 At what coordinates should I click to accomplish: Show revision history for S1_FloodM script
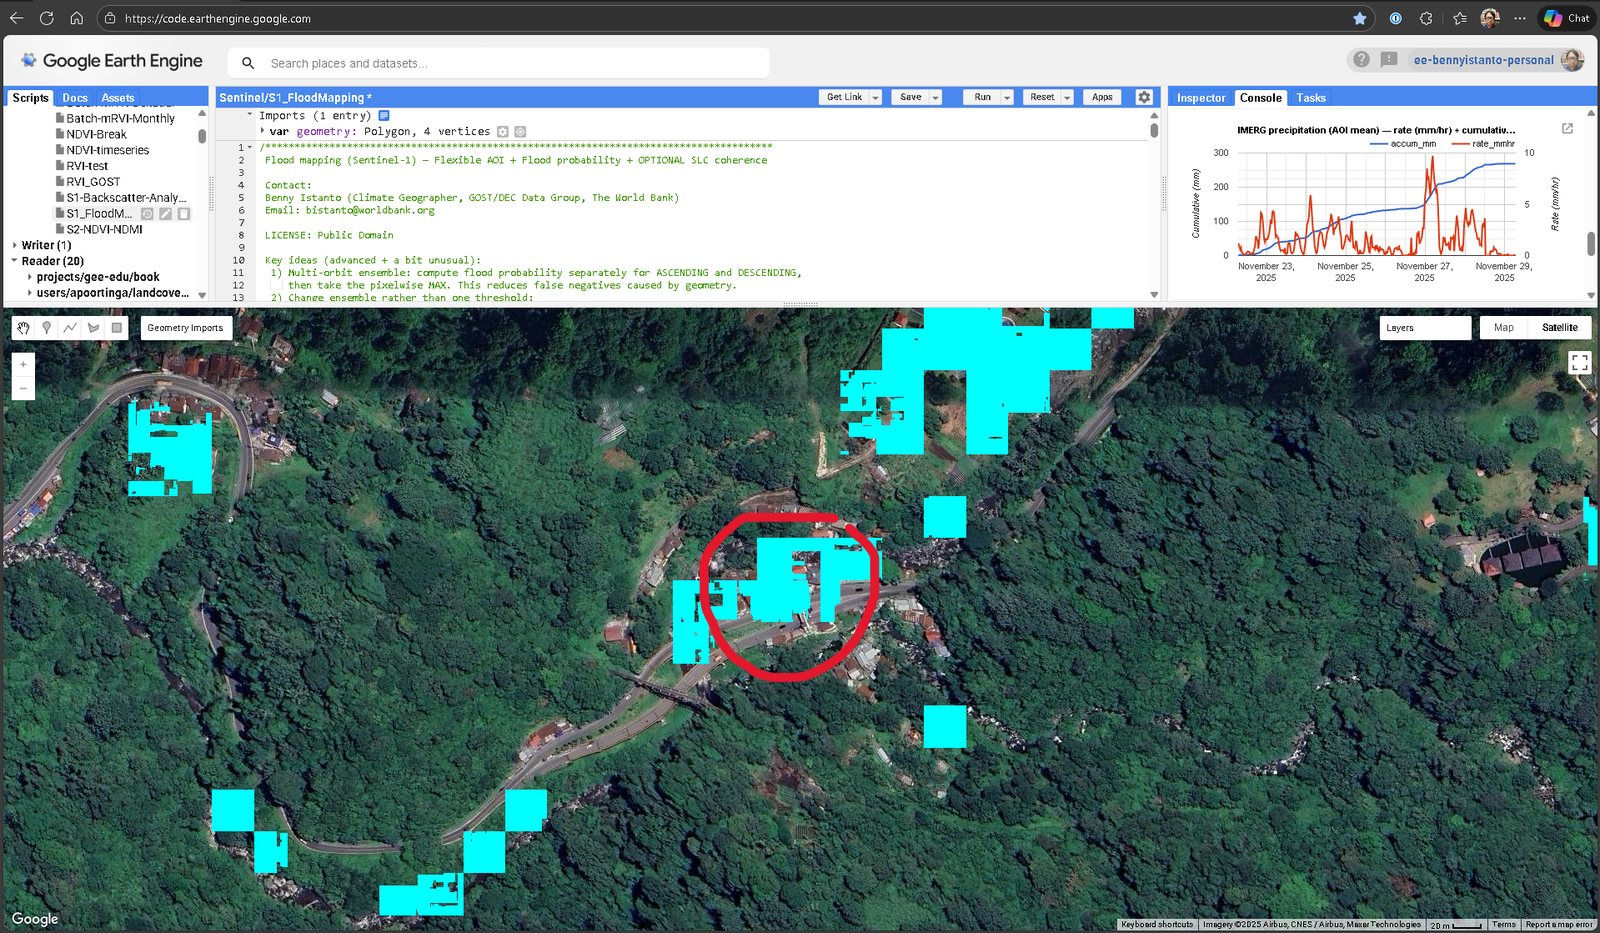(x=147, y=214)
